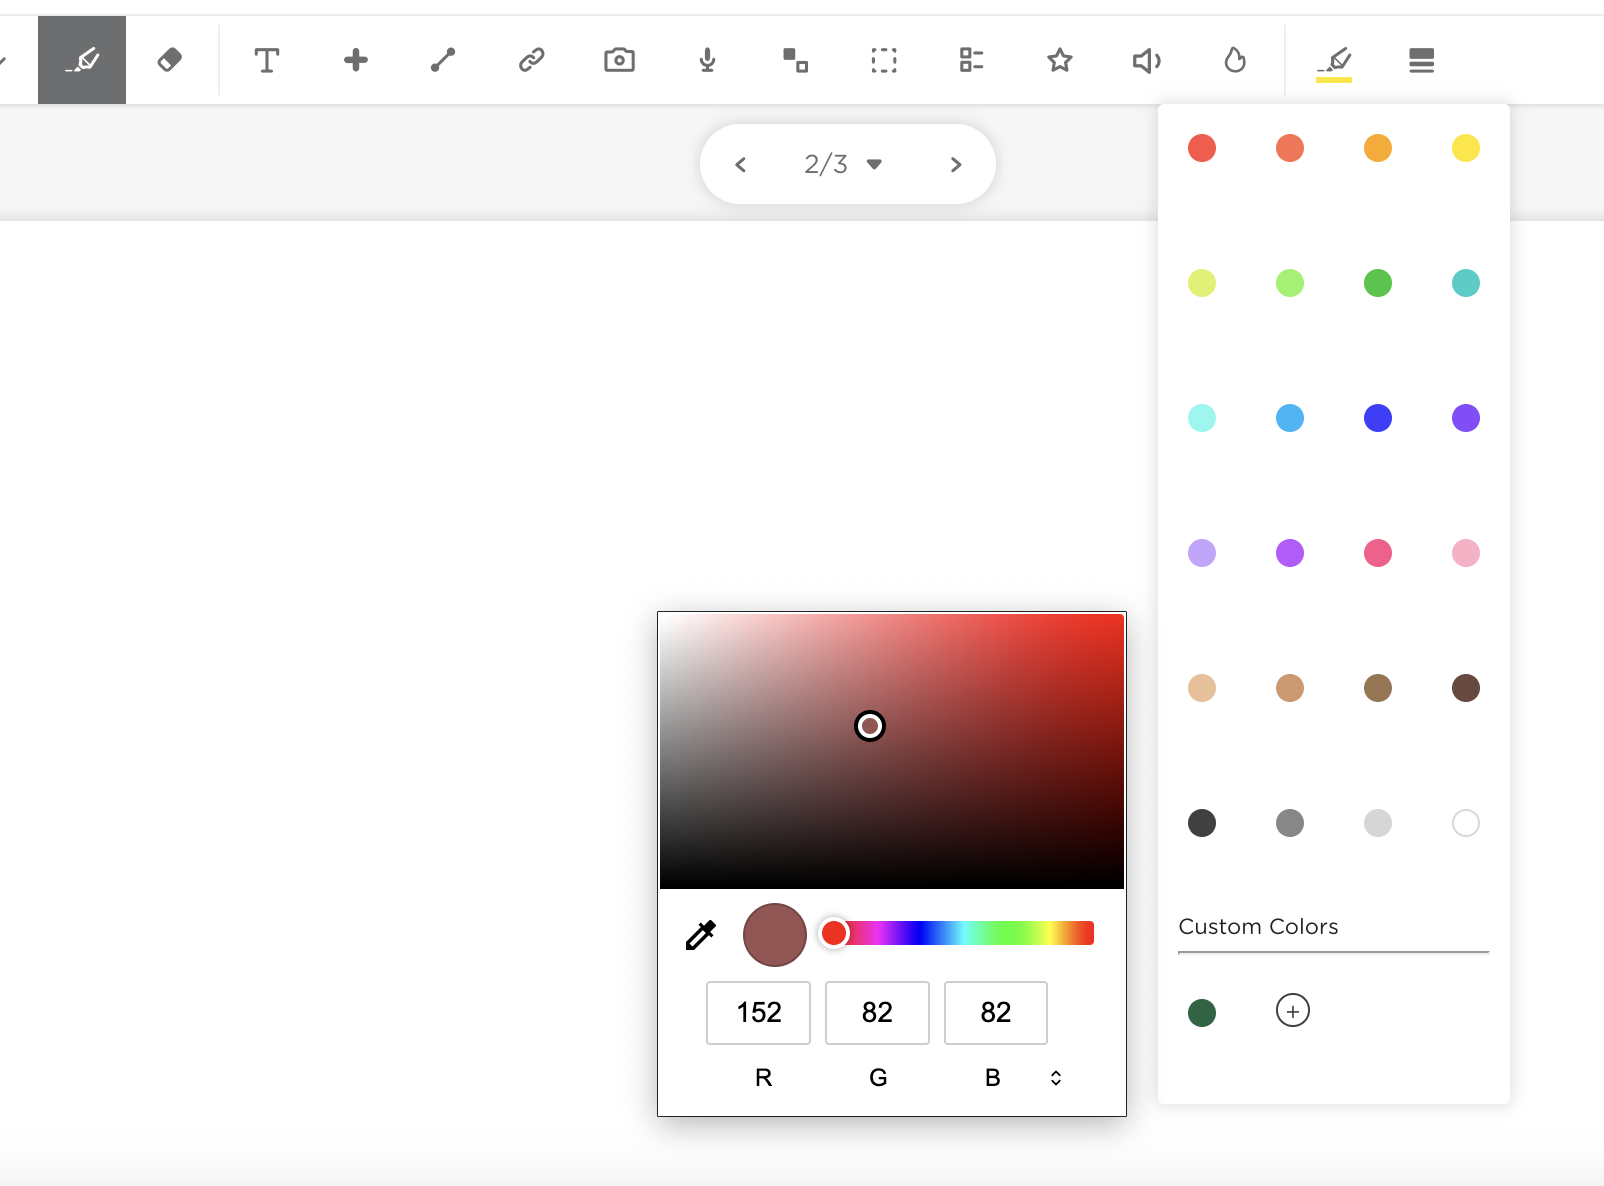Choose the violet purple swatch

click(1466, 418)
